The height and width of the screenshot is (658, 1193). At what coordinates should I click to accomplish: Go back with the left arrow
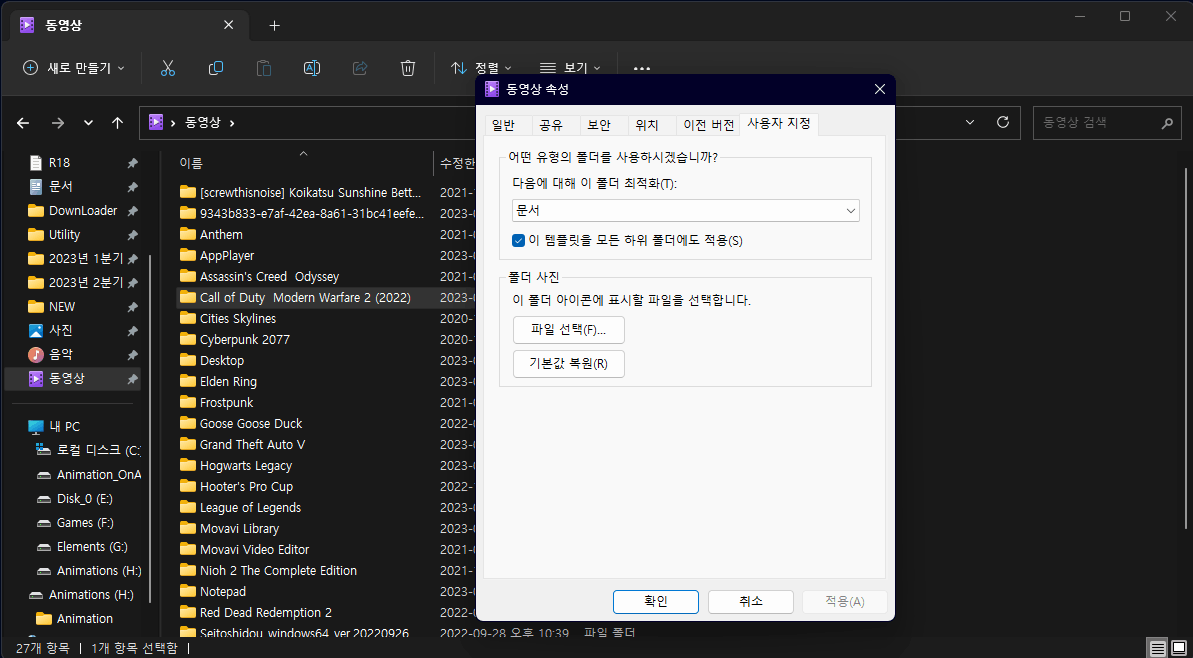pos(23,122)
